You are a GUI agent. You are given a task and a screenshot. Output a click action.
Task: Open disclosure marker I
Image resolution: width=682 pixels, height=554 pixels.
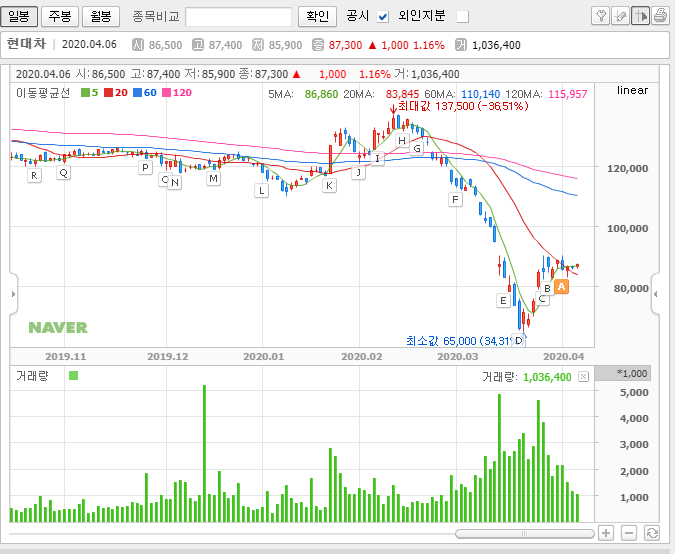point(377,158)
